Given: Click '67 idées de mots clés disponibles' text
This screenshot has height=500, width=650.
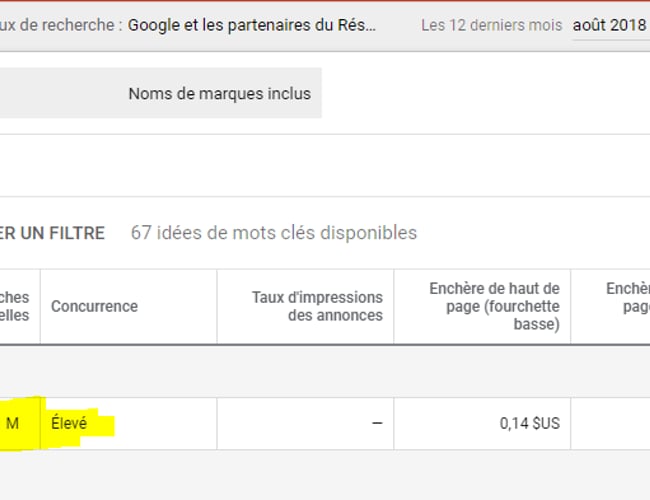Looking at the screenshot, I should tap(274, 233).
